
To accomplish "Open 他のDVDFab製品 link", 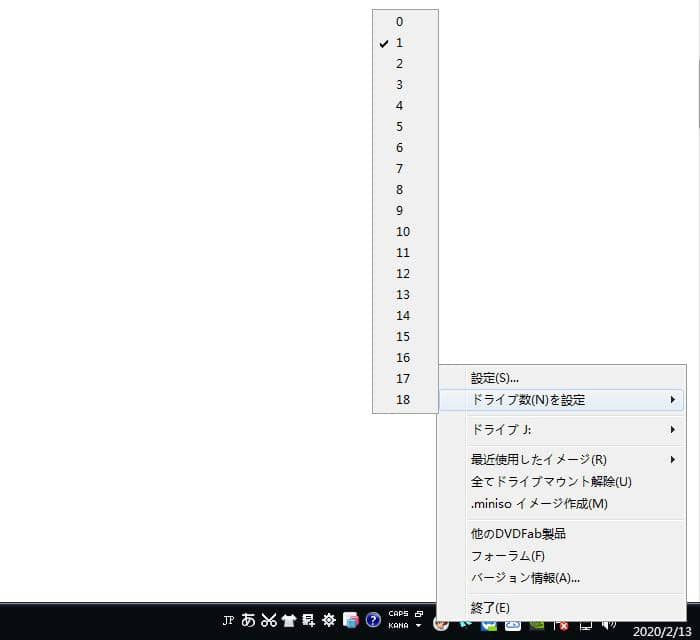I will [562, 534].
